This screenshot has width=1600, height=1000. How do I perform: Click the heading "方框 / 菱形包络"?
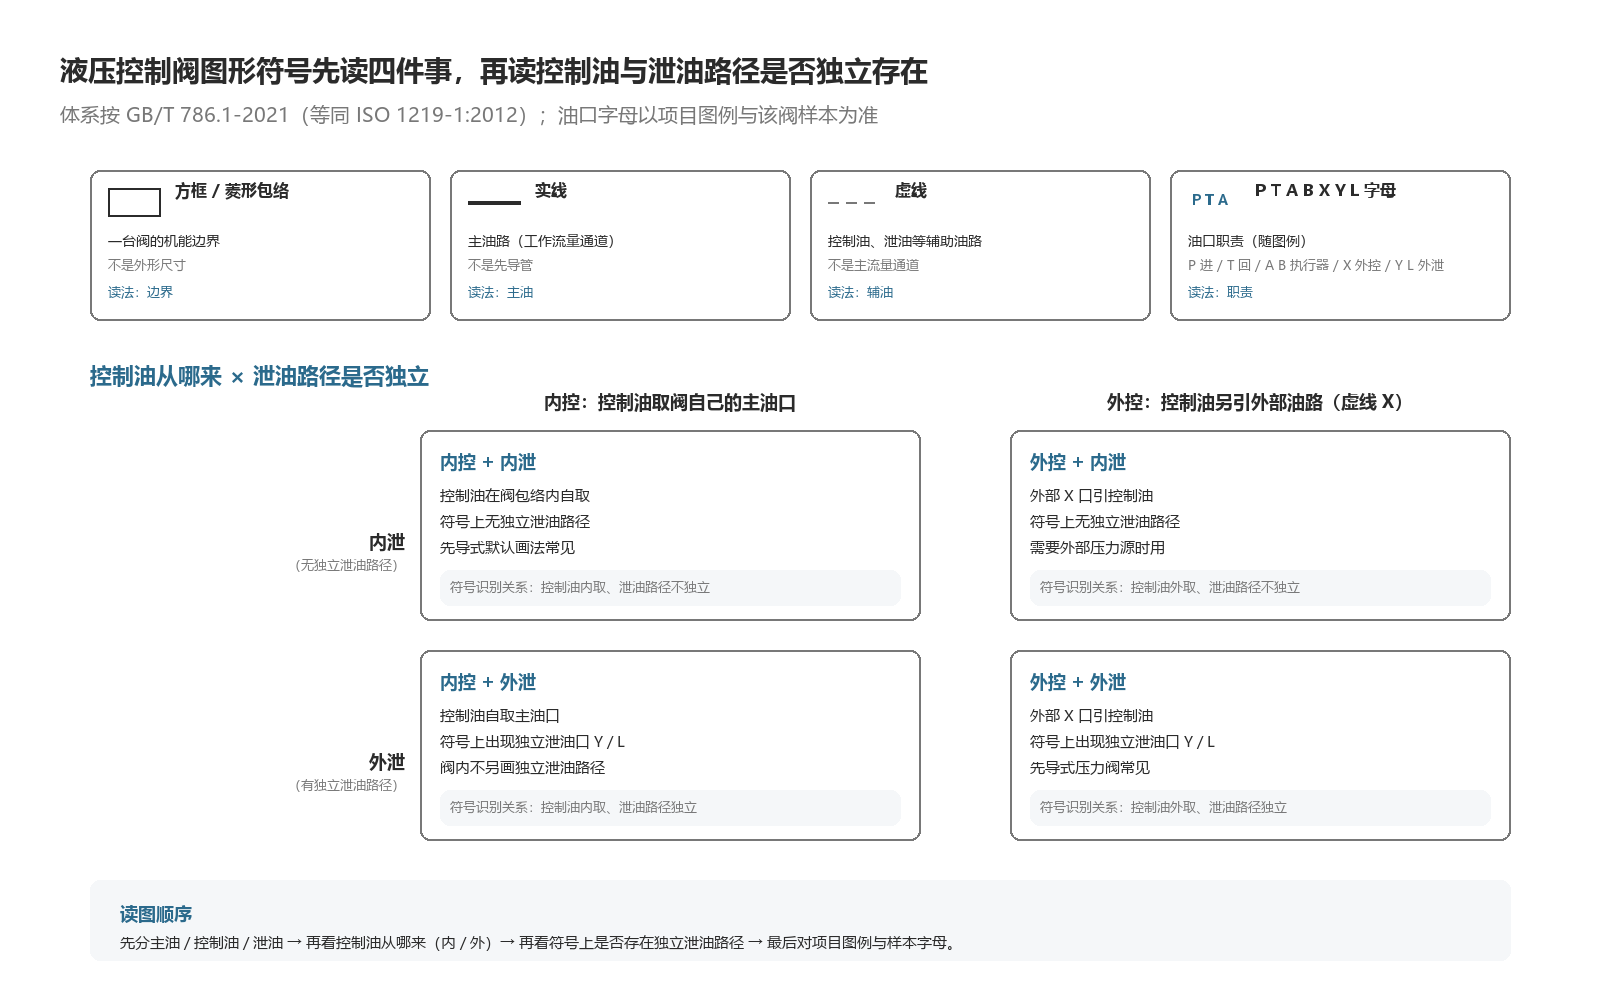[232, 191]
